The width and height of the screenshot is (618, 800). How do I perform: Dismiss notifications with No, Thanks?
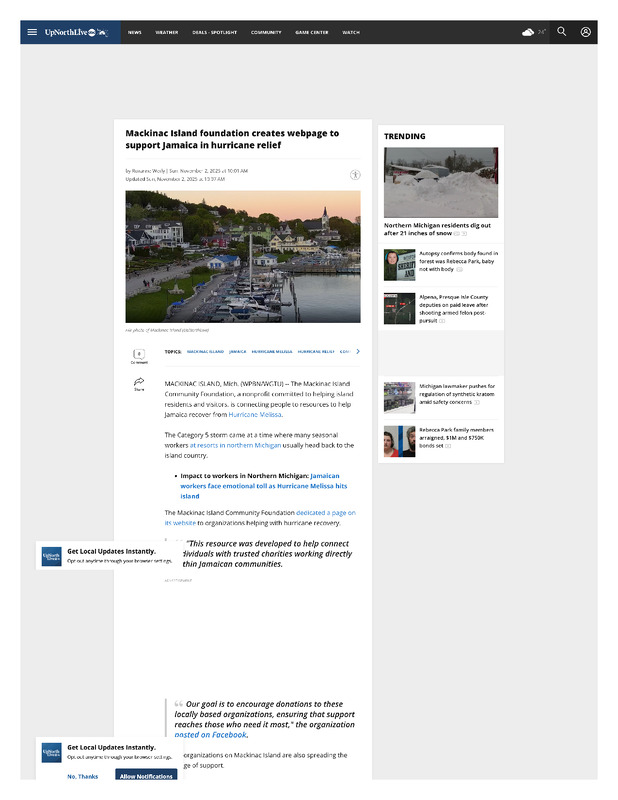pos(83,776)
